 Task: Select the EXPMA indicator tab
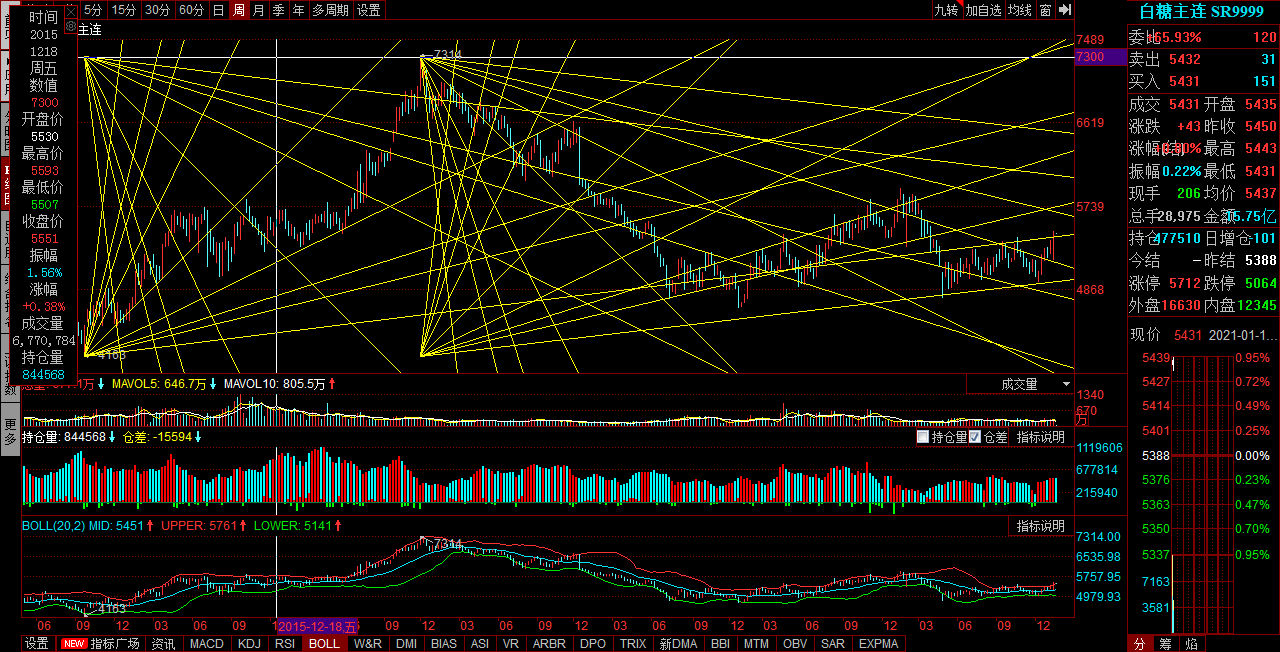click(878, 644)
